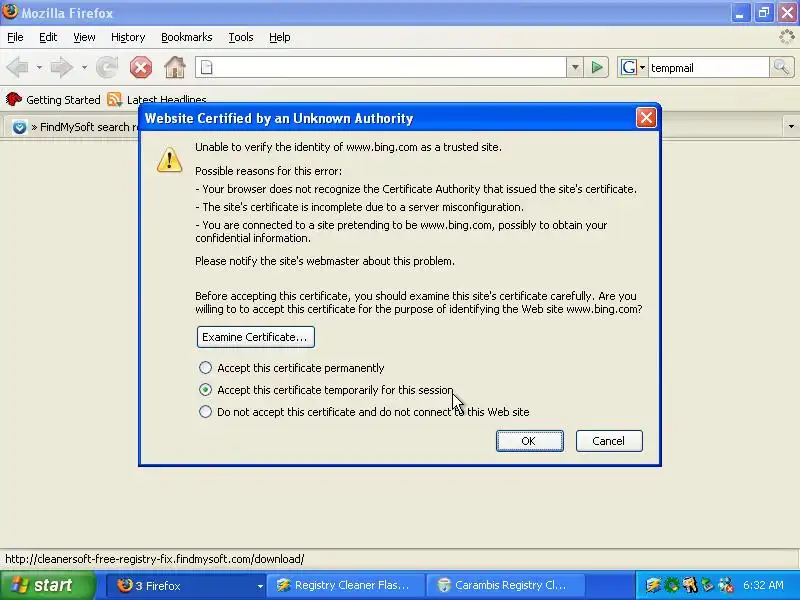Click the red Stop loading icon

(141, 67)
